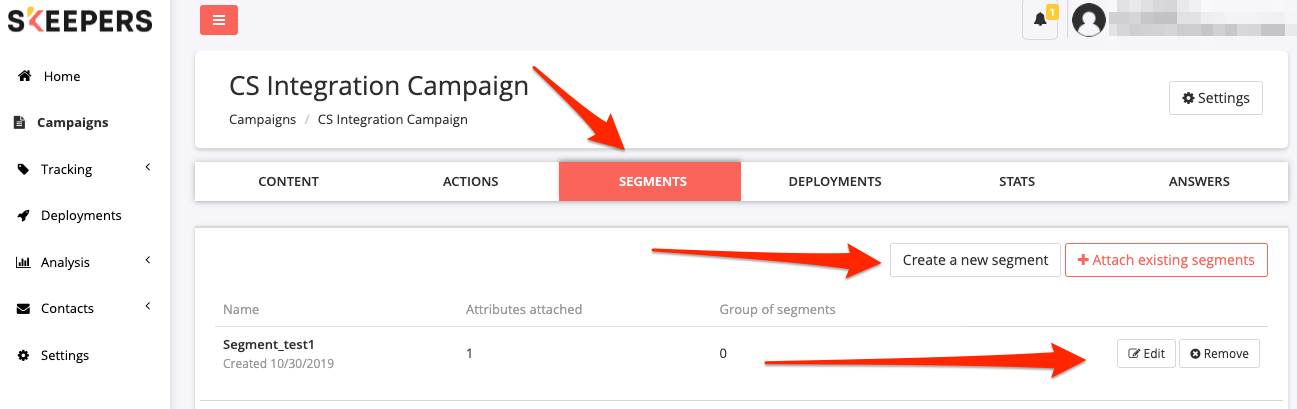Expand the Contacts submenu chevron
The width and height of the screenshot is (1297, 409).
coord(148,307)
